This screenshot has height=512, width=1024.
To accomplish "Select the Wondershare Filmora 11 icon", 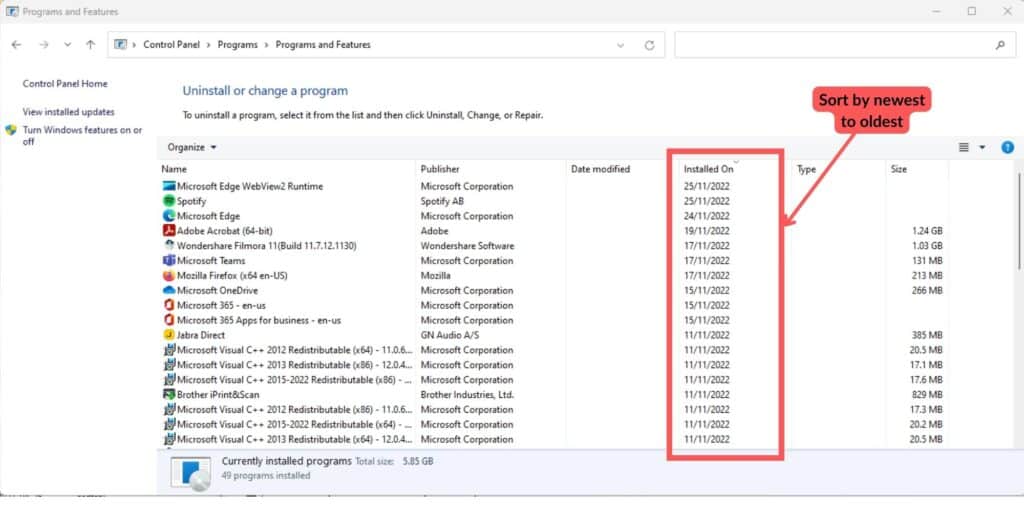I will (x=169, y=246).
